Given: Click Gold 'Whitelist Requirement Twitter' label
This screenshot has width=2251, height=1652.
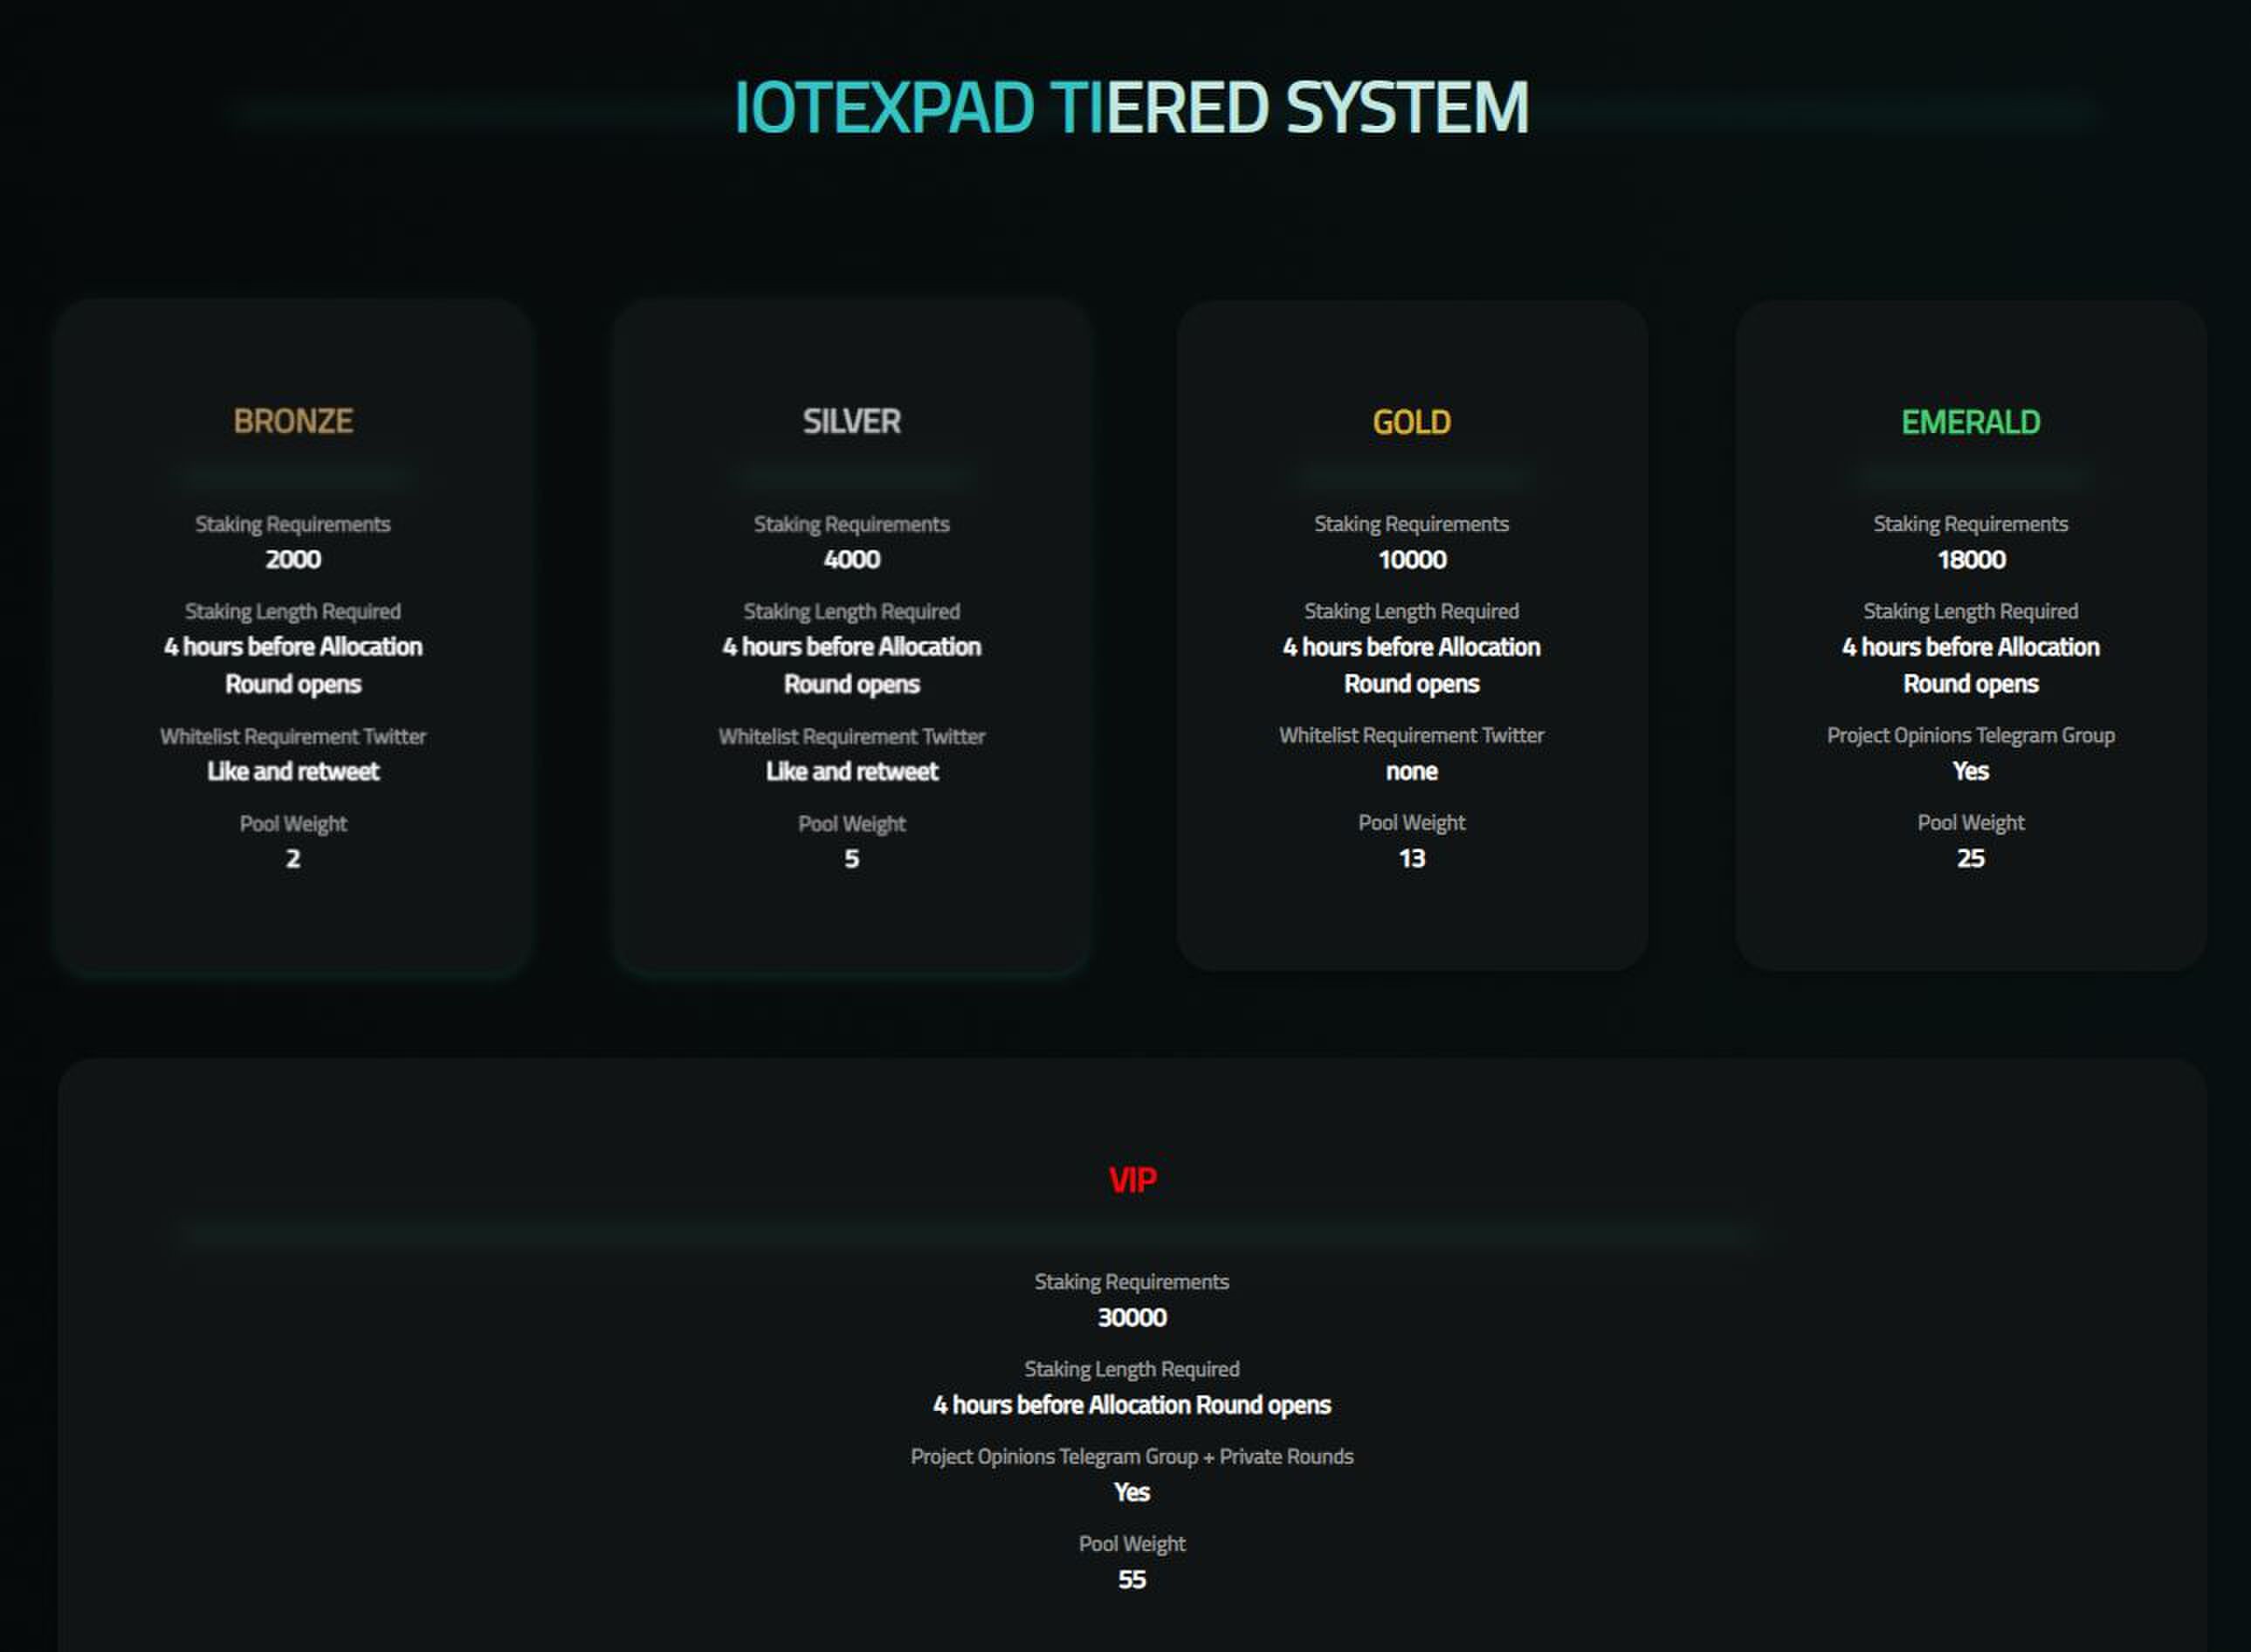Looking at the screenshot, I should coord(1412,735).
